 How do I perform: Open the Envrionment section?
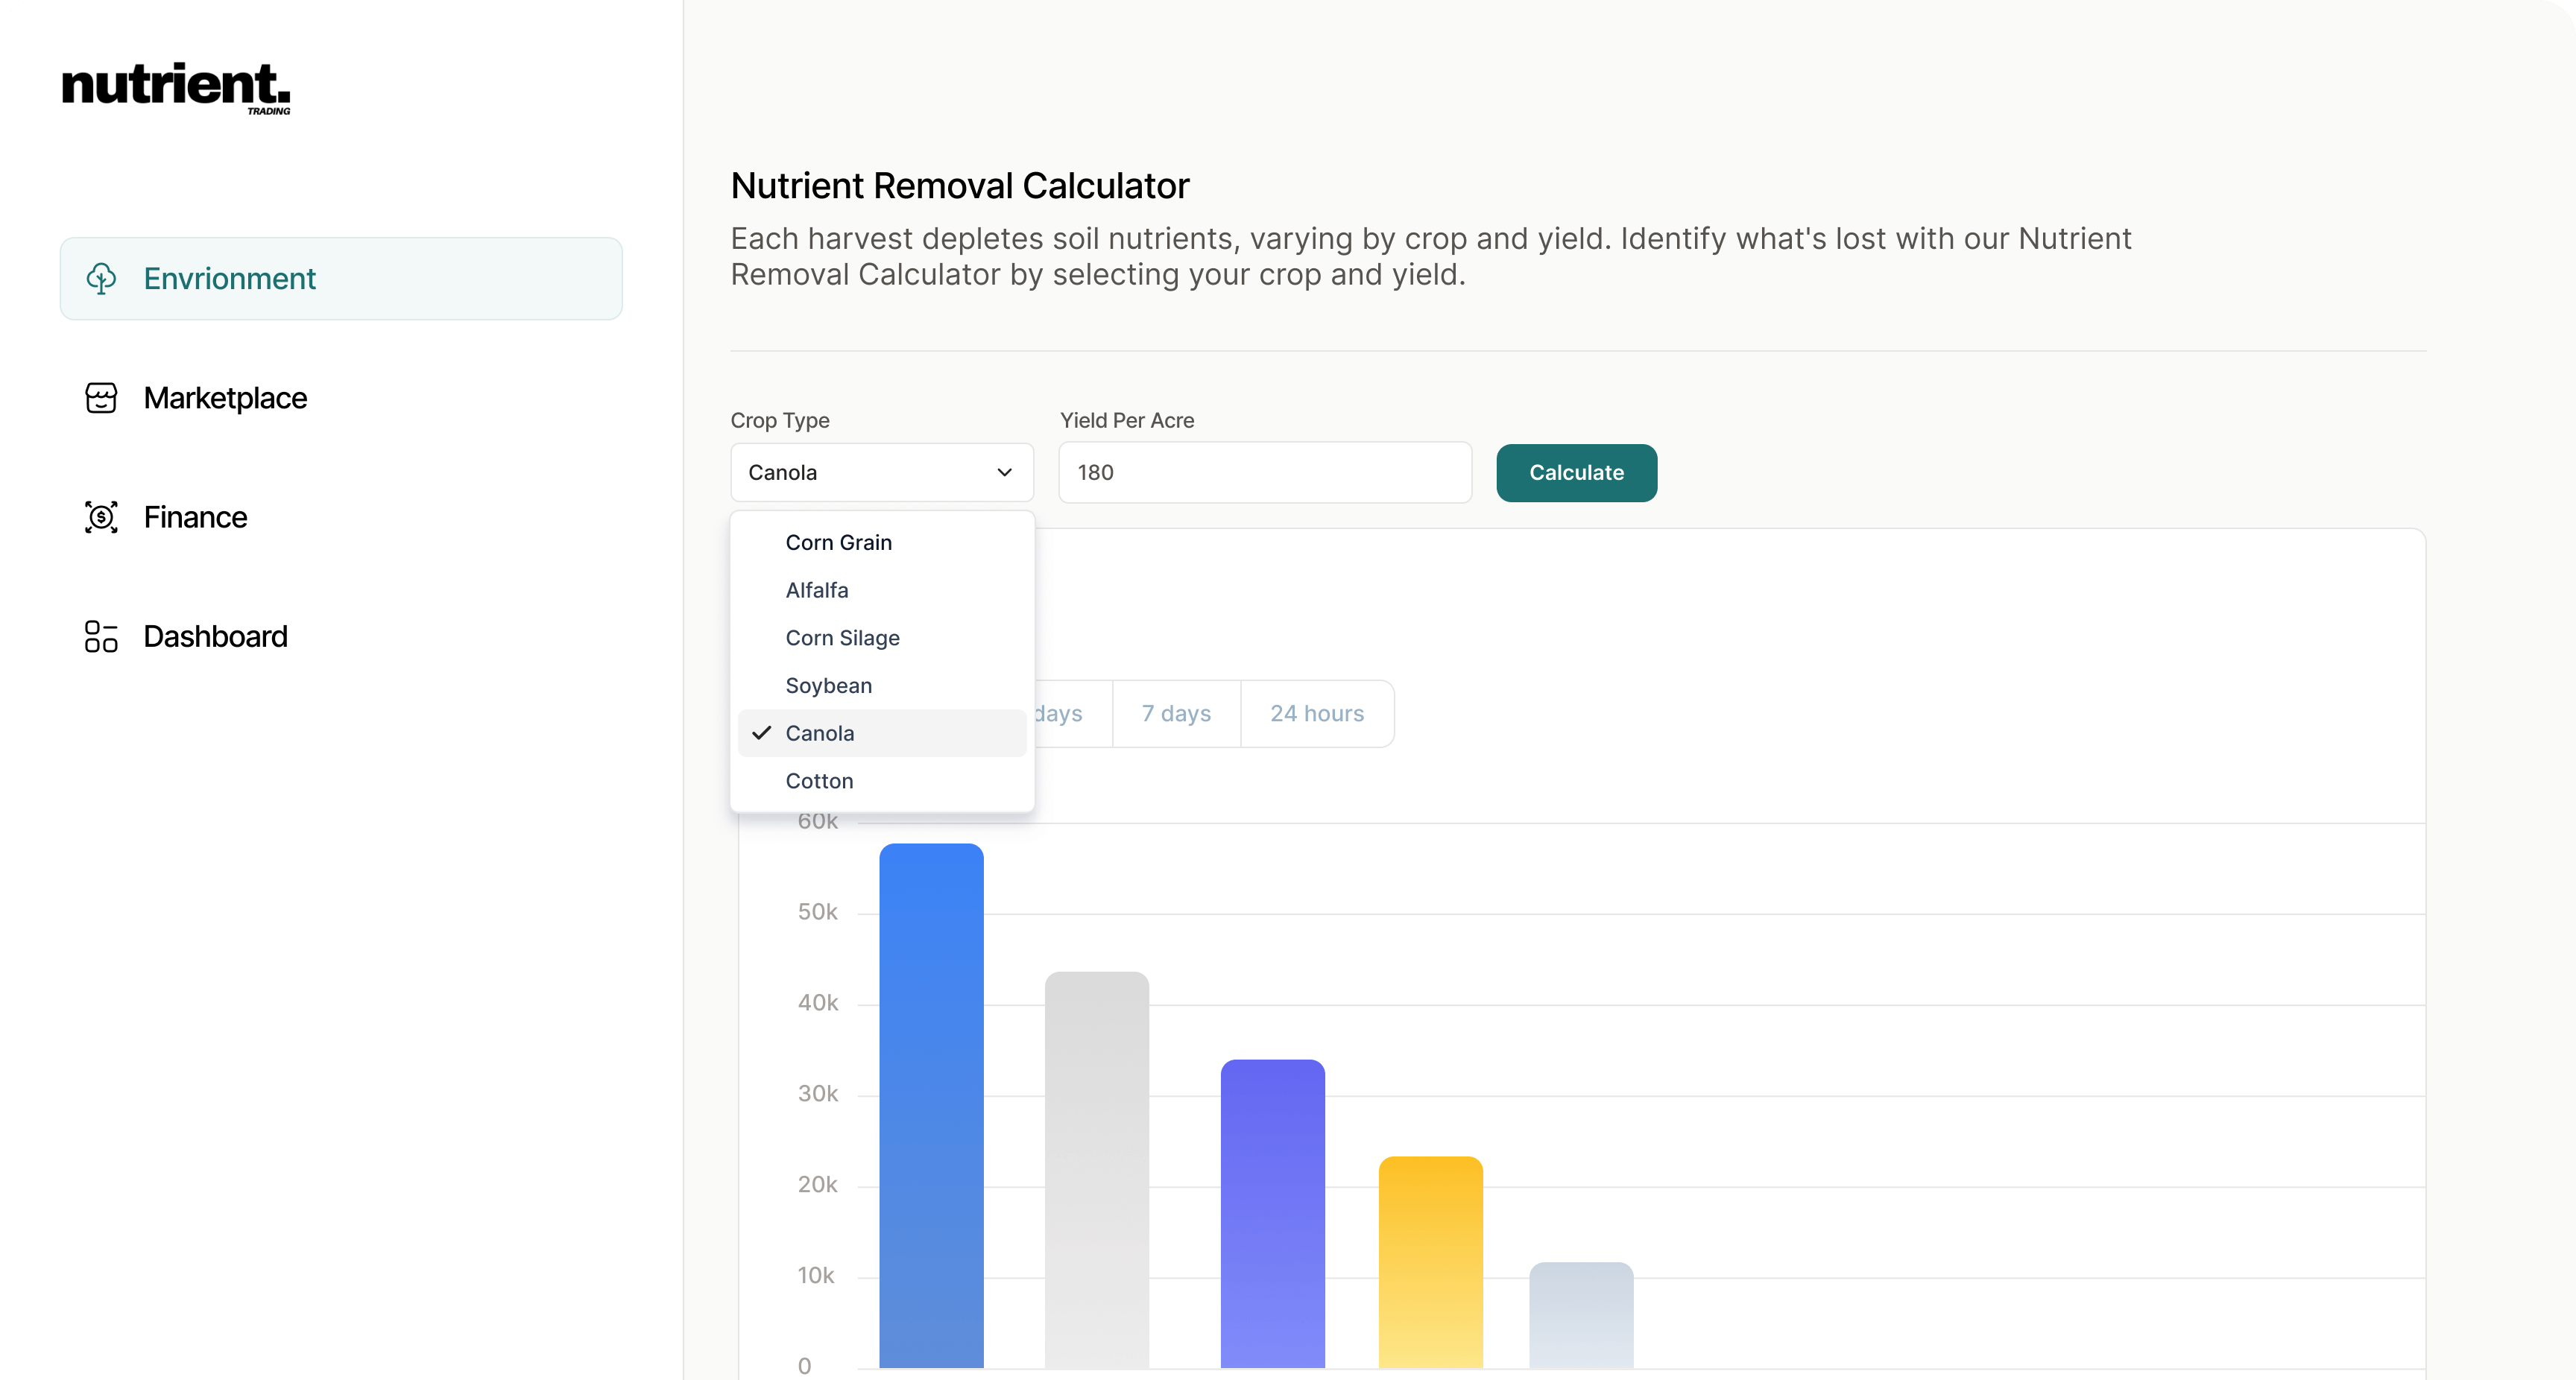[341, 279]
